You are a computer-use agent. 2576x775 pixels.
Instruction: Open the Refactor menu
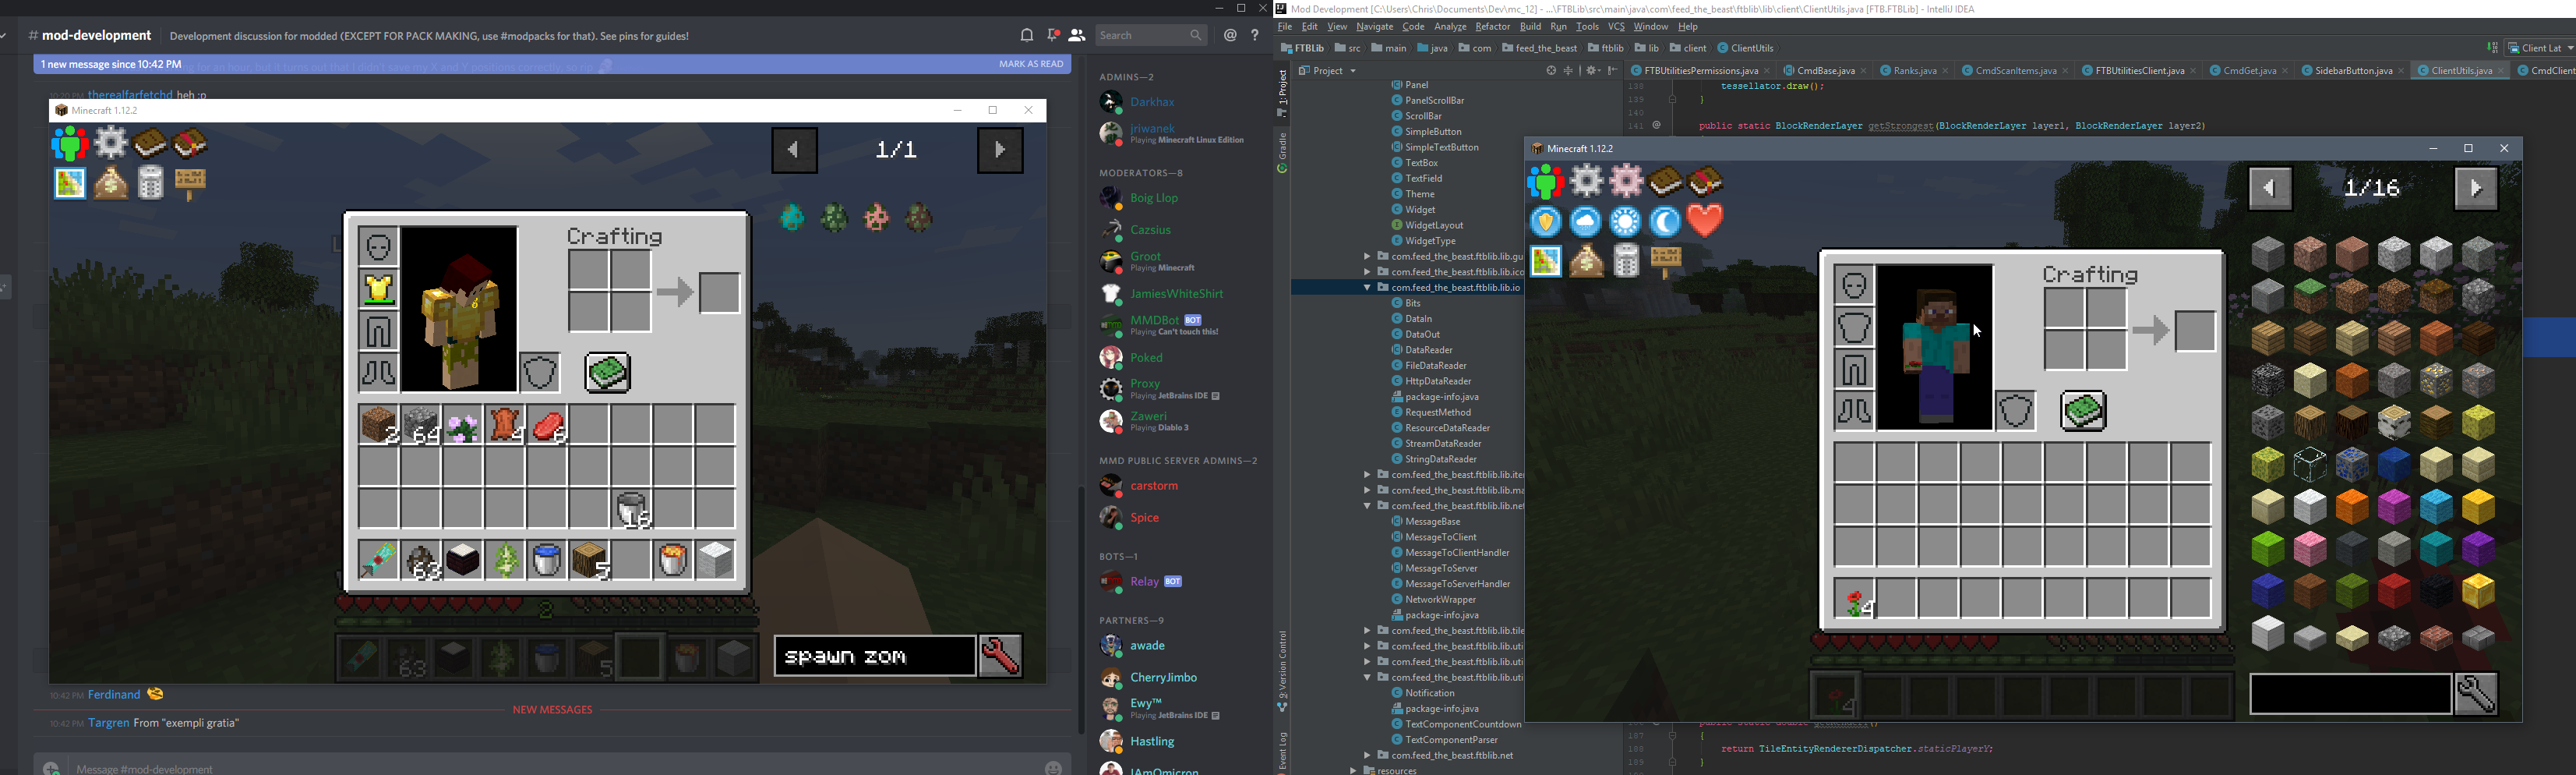(1492, 27)
